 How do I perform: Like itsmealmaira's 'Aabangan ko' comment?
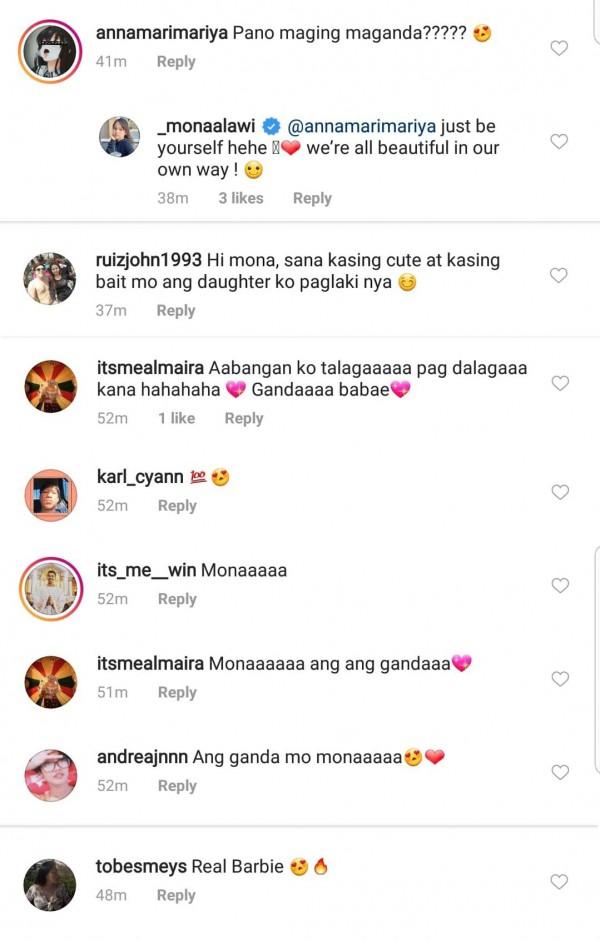[560, 383]
